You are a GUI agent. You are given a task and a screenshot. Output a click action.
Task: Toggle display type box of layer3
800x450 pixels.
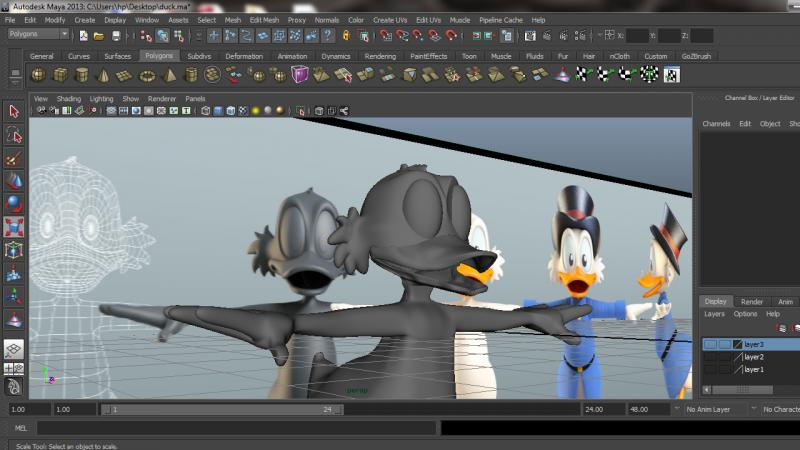pos(724,344)
